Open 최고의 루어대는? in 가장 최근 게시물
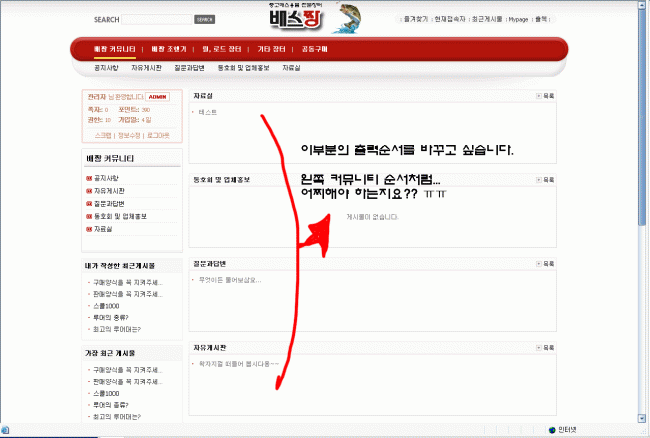This screenshot has height=438, width=650. [x=116, y=416]
